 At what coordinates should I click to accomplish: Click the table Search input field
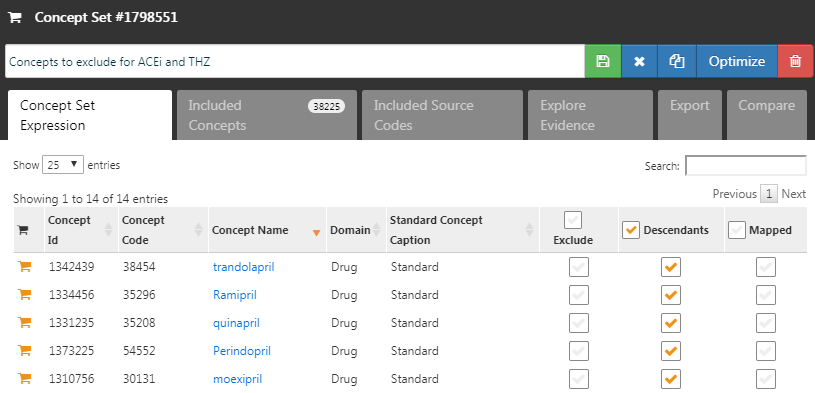point(746,166)
